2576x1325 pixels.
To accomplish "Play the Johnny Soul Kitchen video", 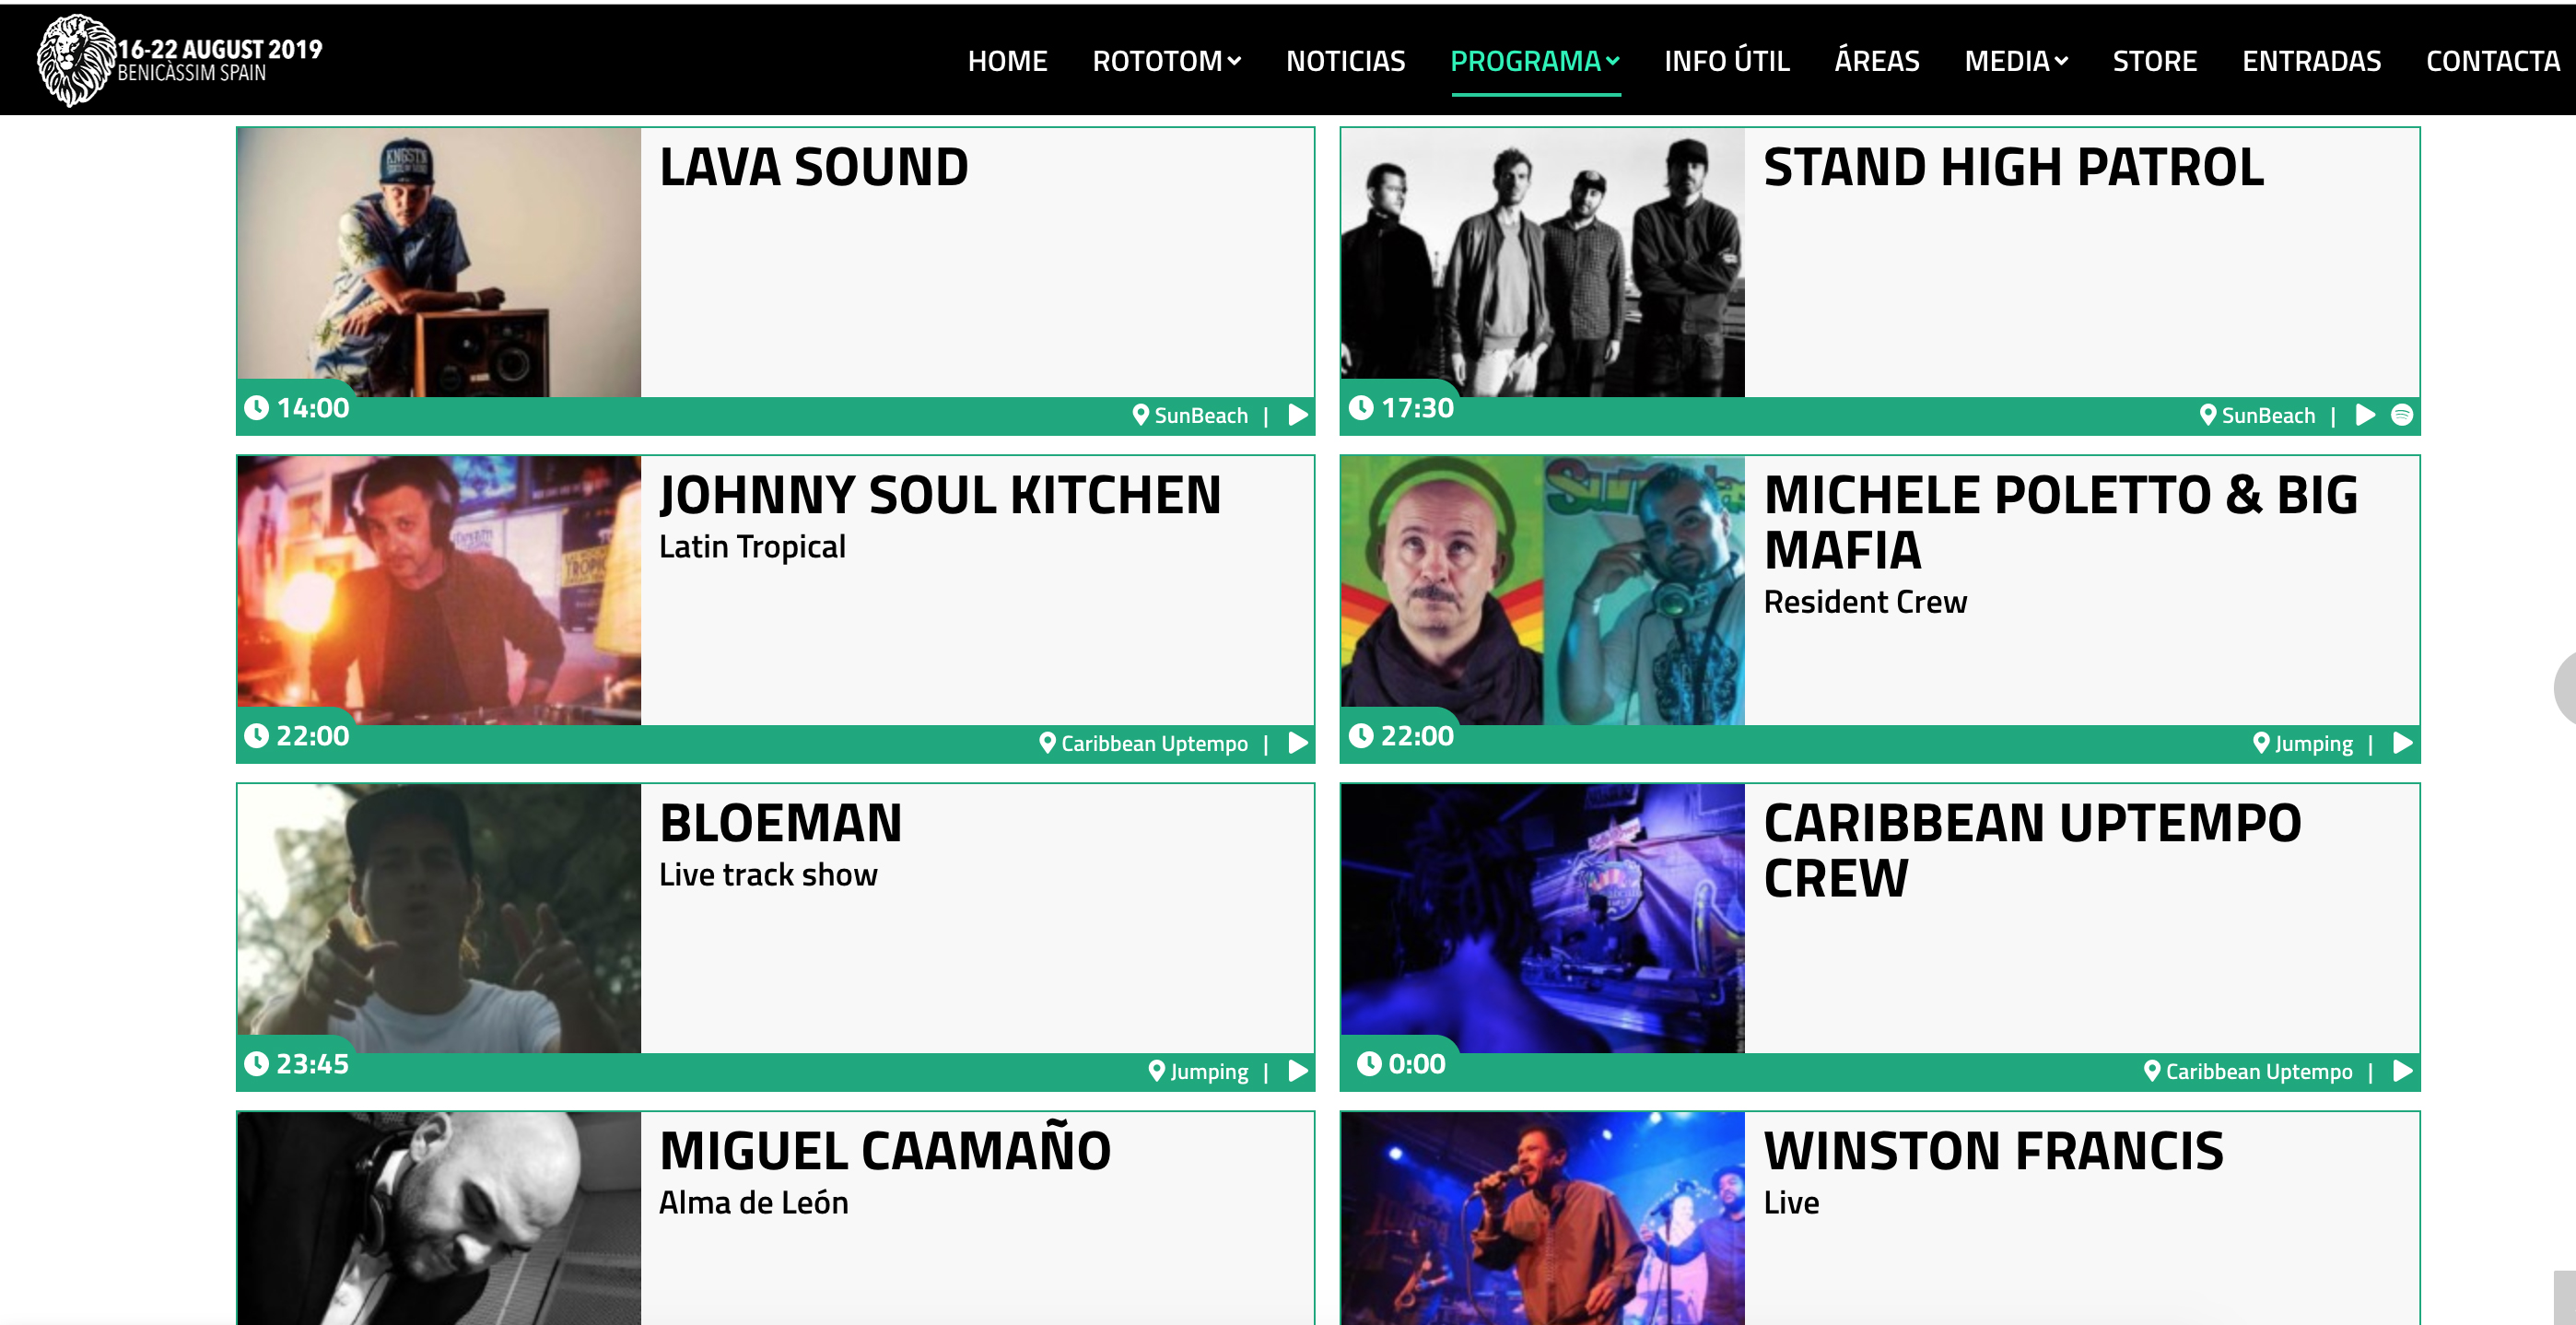I will [1298, 743].
